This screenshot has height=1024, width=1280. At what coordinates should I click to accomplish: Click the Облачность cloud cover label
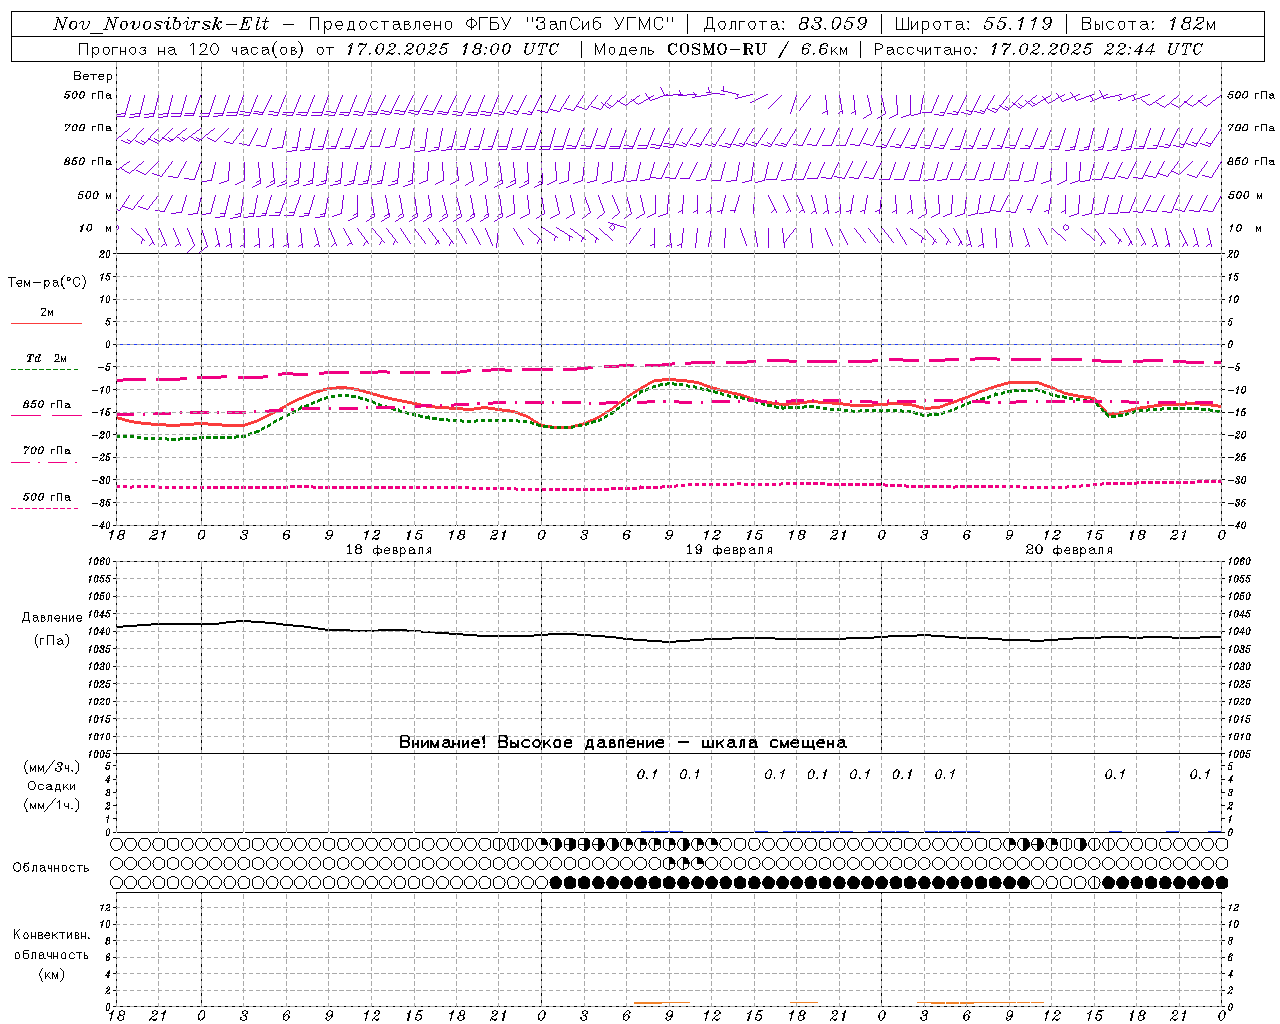51,868
